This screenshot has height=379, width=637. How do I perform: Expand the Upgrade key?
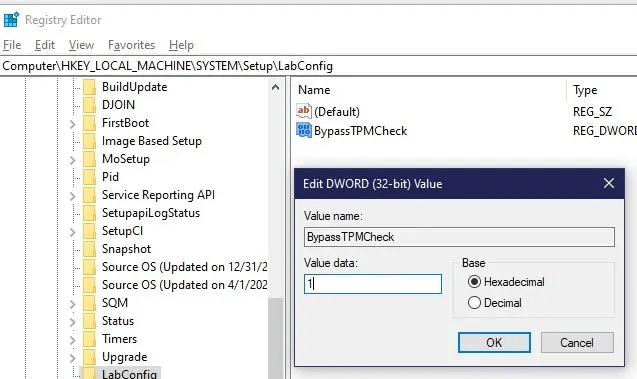pyautogui.click(x=73, y=358)
